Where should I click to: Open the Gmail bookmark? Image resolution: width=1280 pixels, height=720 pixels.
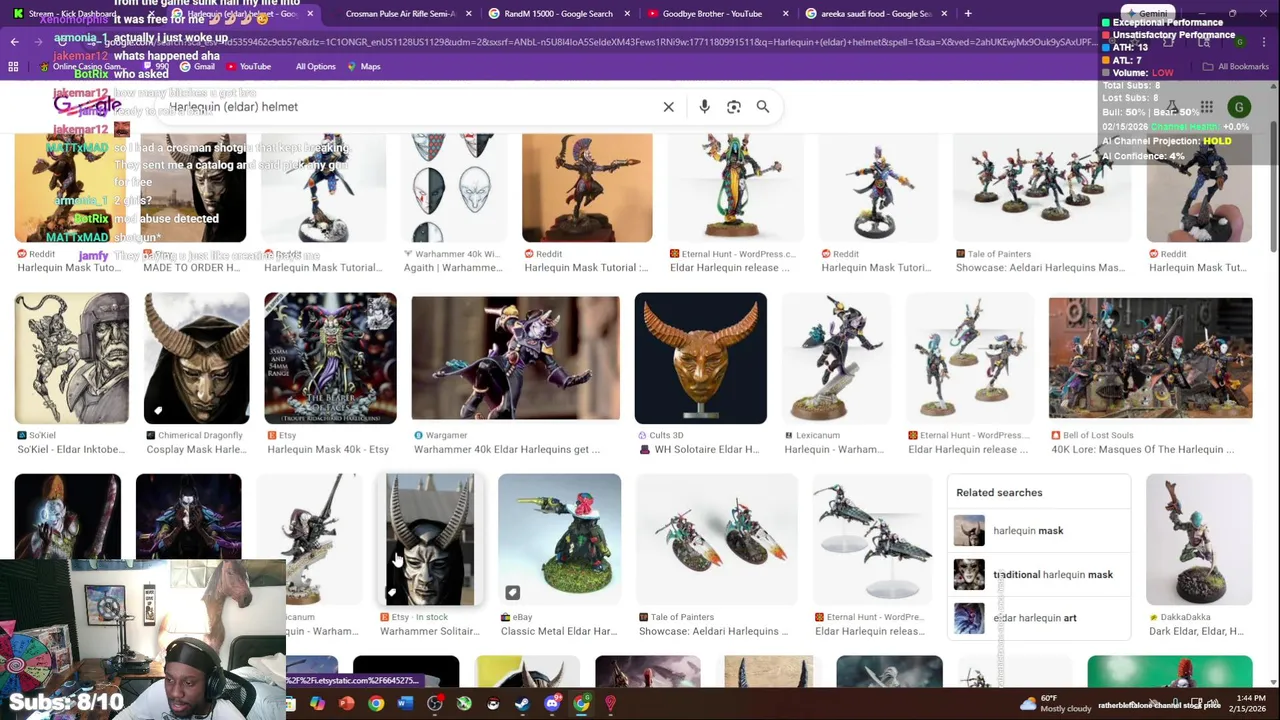(197, 66)
